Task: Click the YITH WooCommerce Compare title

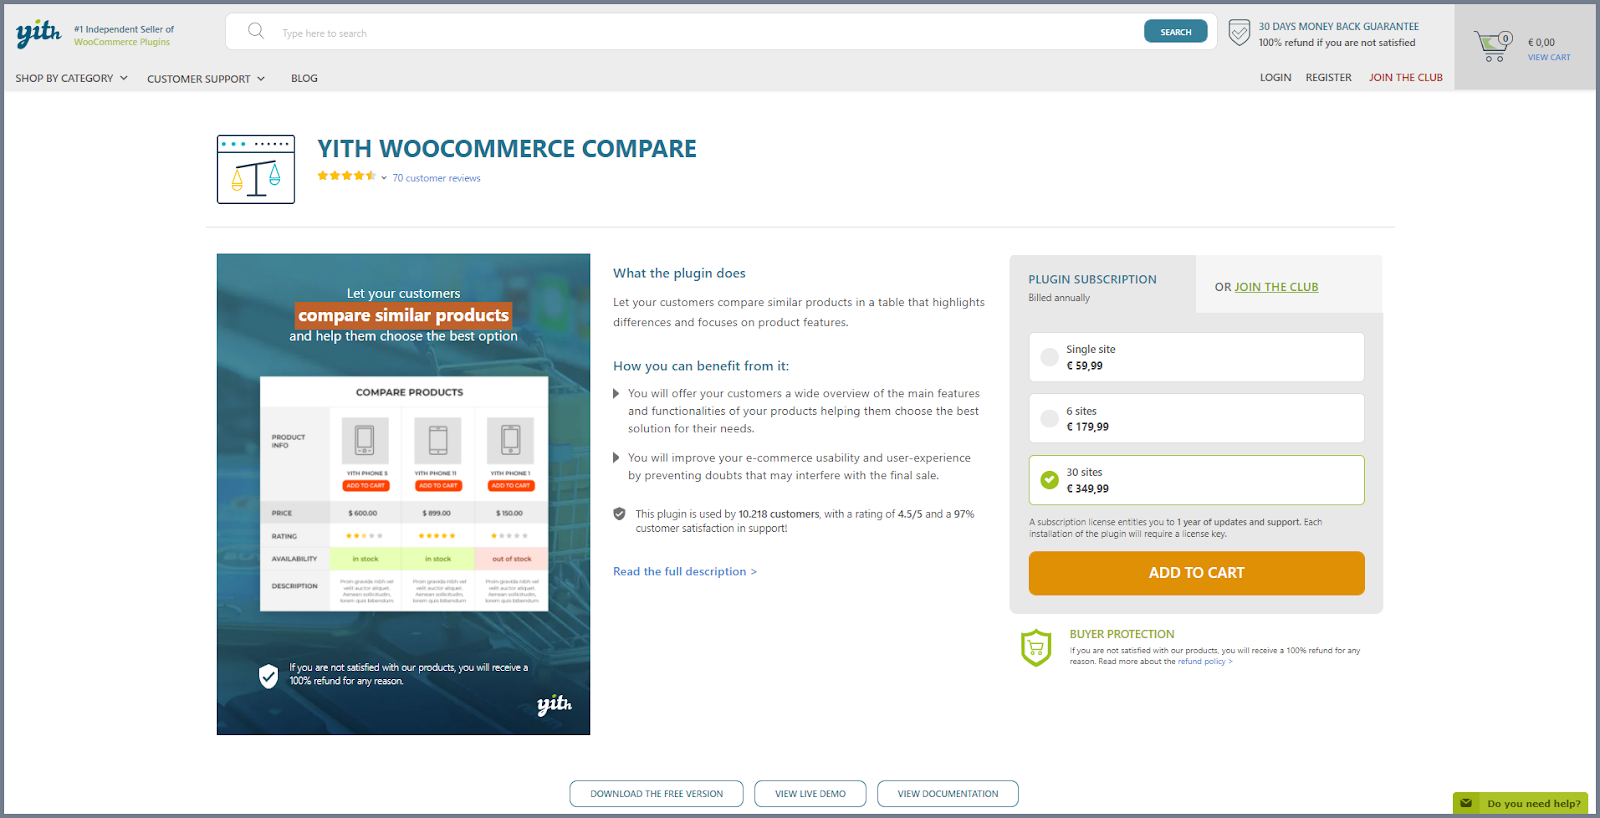Action: (x=507, y=148)
